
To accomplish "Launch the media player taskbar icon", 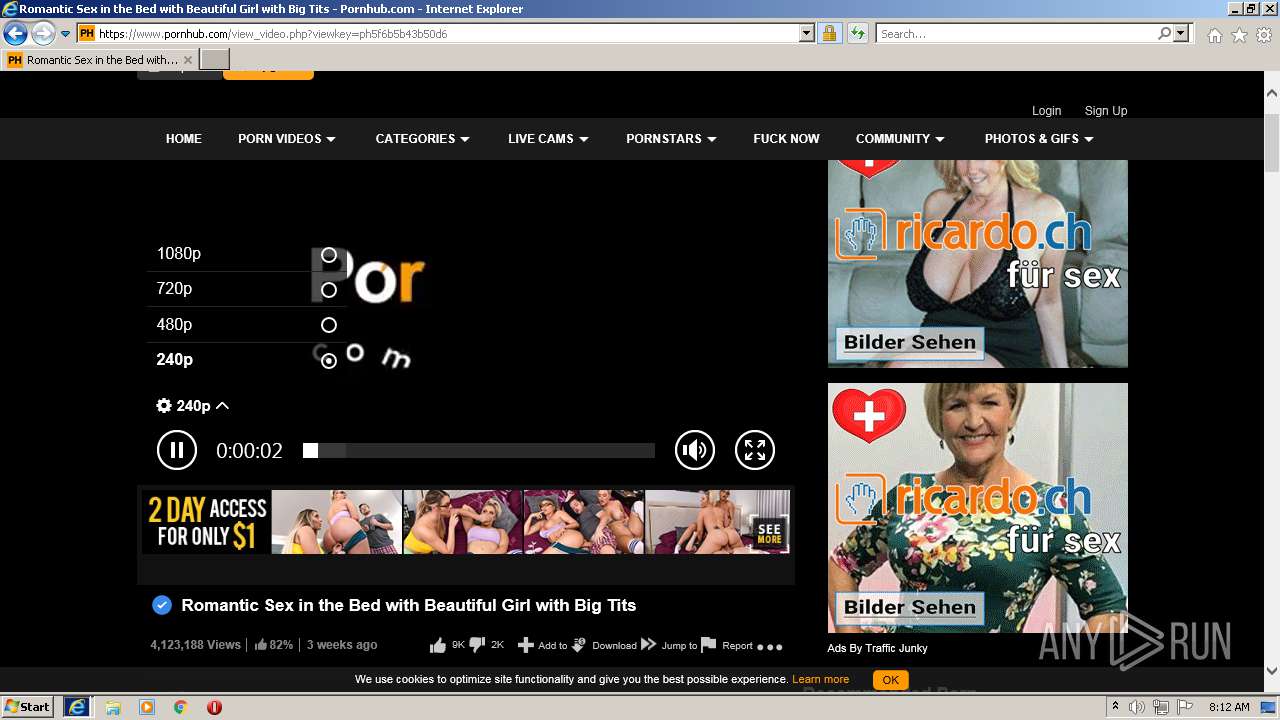I will click(147, 707).
